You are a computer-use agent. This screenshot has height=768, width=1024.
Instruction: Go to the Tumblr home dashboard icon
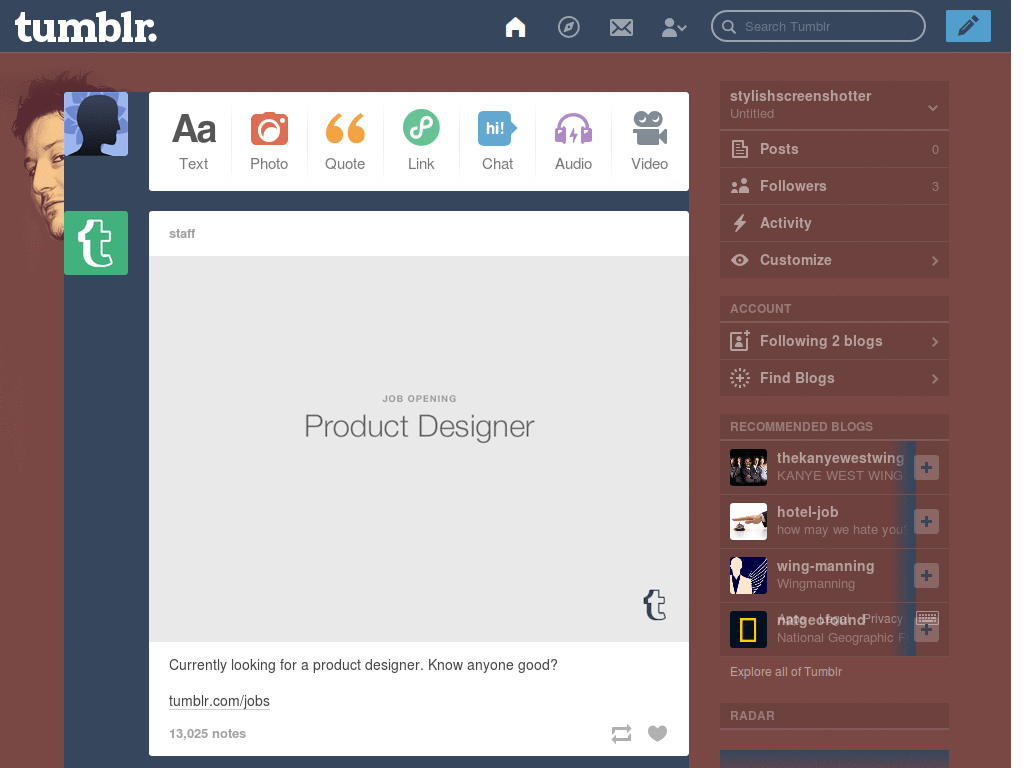click(x=515, y=27)
